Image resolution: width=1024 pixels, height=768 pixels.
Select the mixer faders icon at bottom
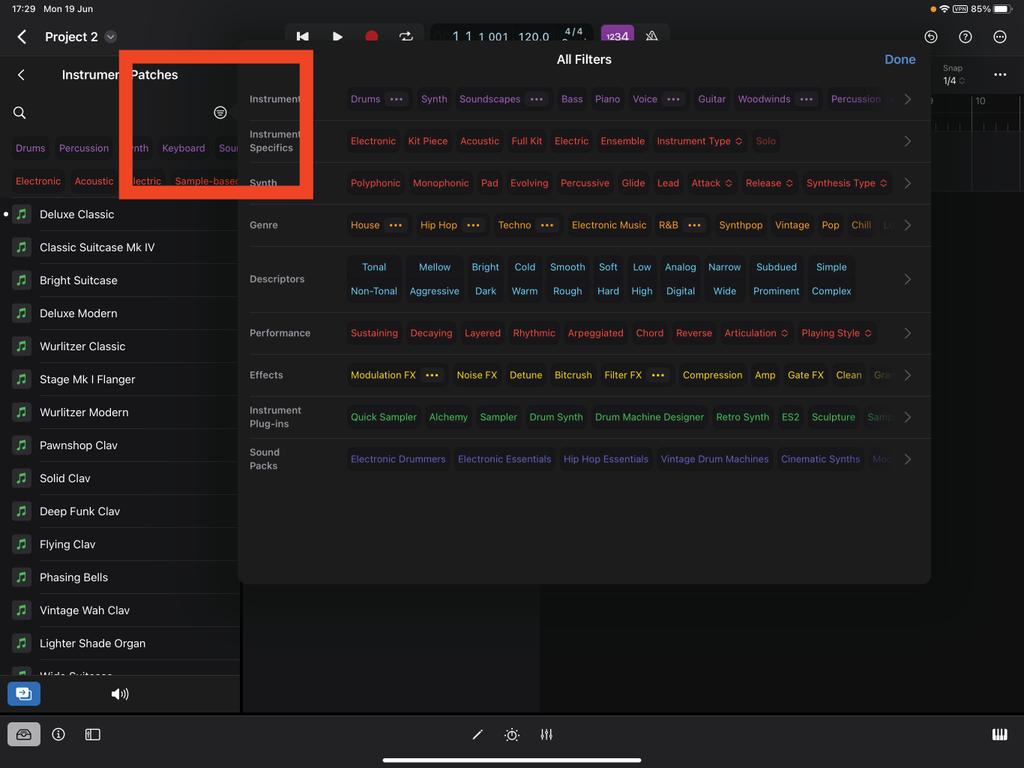tap(546, 734)
